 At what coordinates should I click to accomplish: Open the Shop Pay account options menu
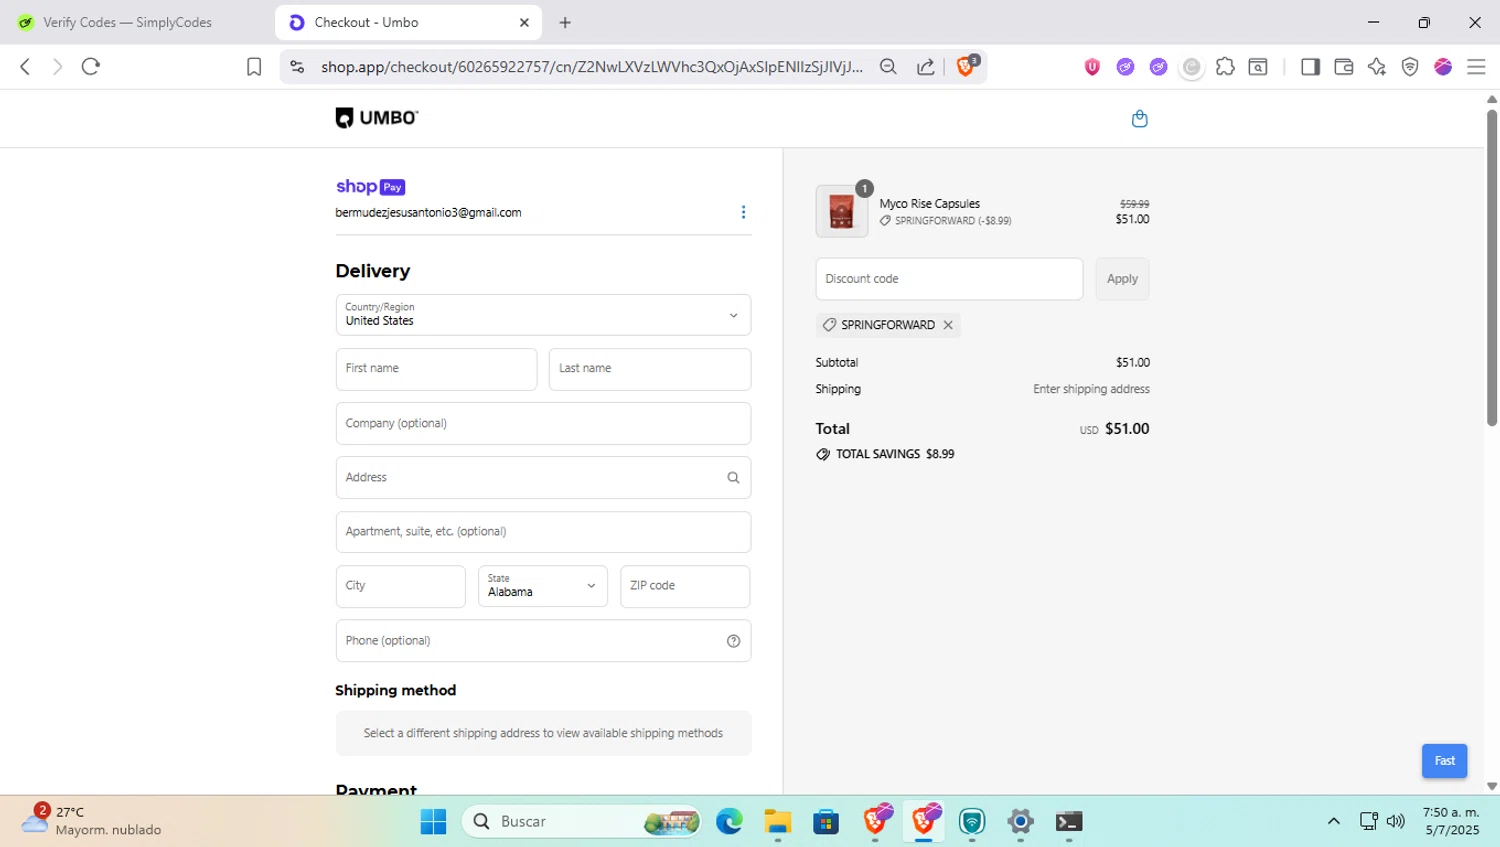(x=743, y=212)
